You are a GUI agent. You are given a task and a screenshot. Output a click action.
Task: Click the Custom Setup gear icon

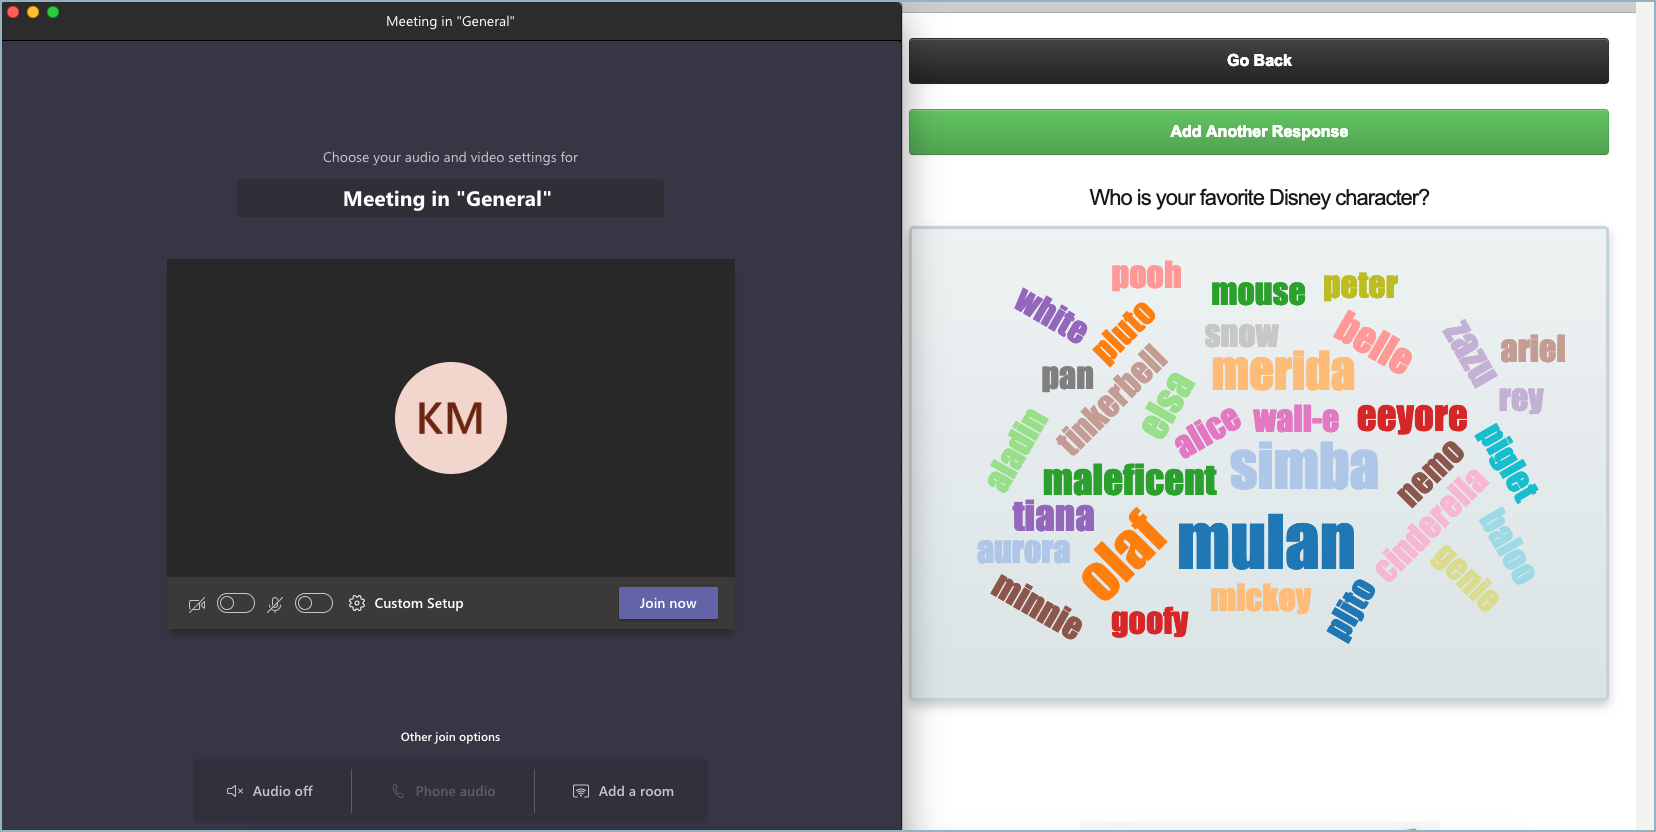click(x=357, y=603)
